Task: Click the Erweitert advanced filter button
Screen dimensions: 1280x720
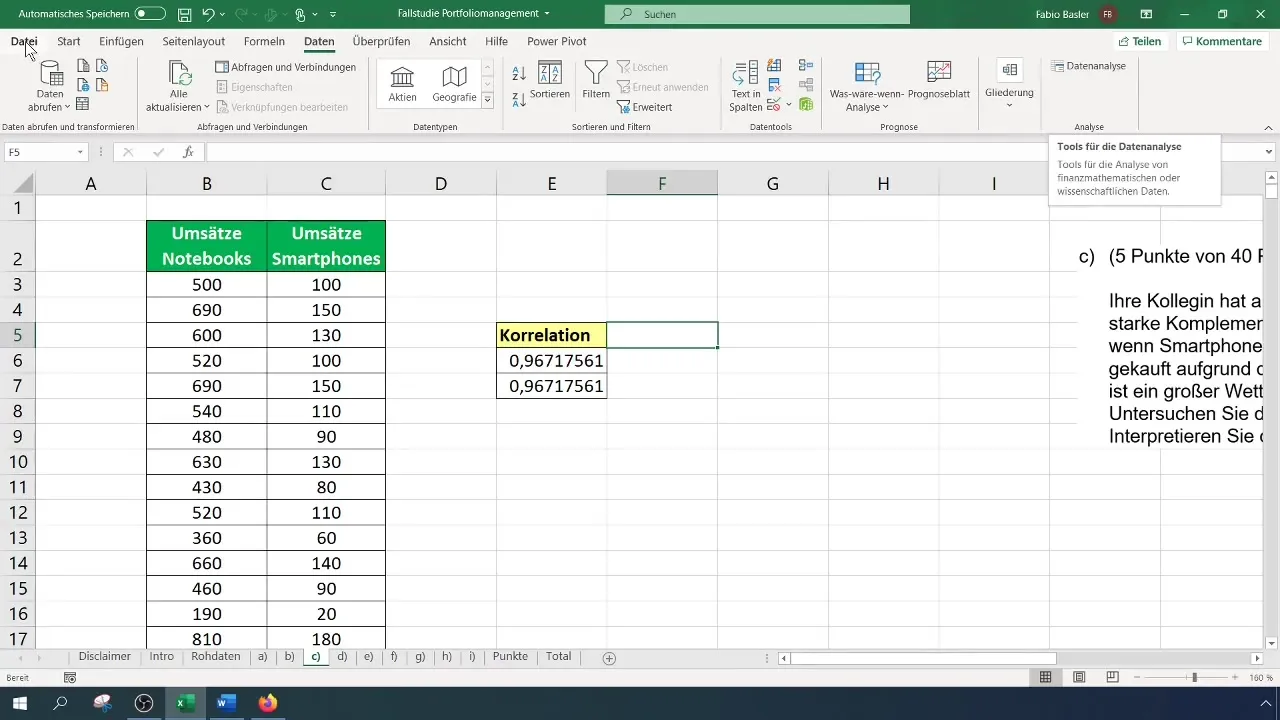Action: (x=645, y=107)
